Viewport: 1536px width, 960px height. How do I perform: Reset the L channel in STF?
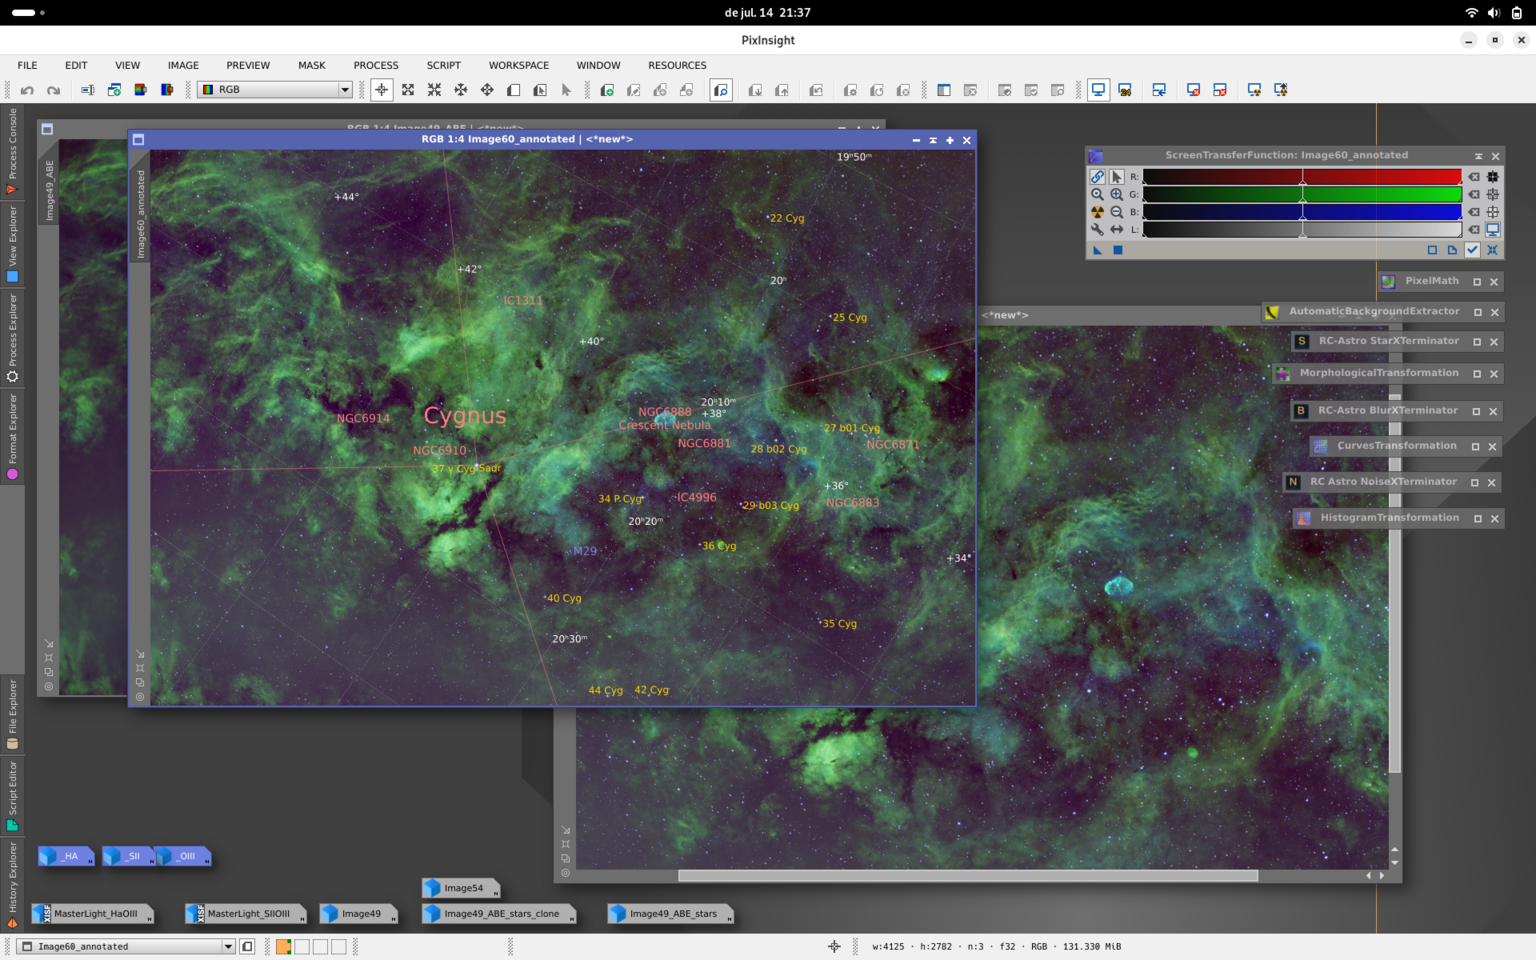[x=1474, y=230]
